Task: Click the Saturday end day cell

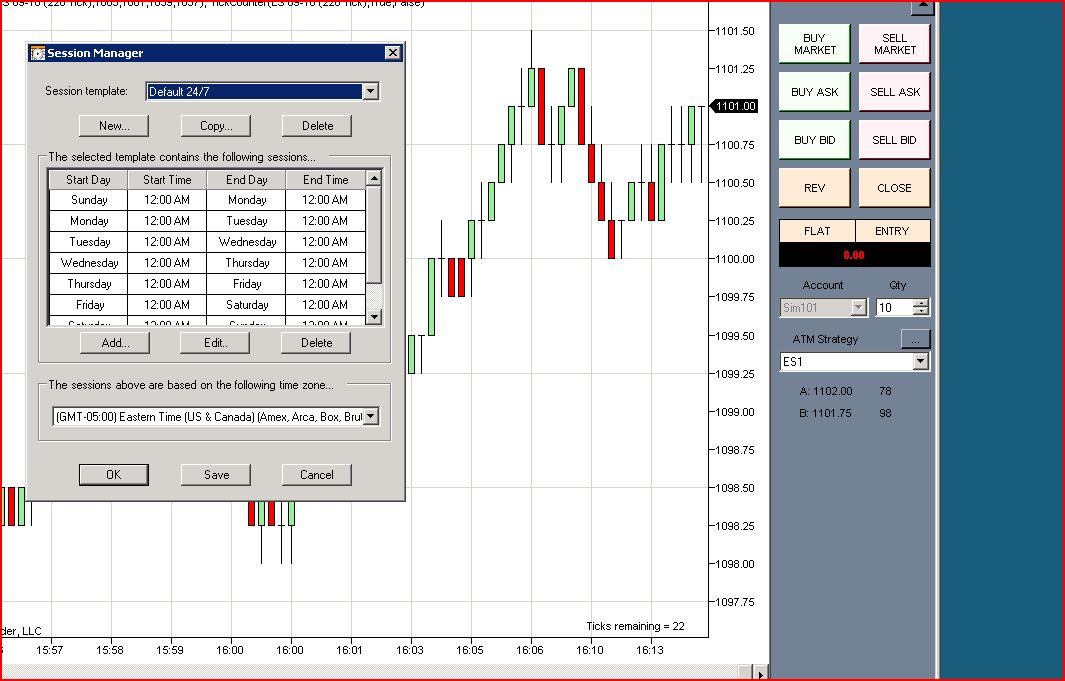Action: point(247,305)
